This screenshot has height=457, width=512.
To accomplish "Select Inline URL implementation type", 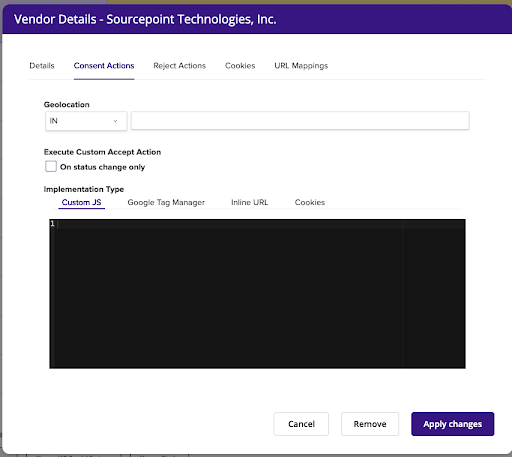I will pos(250,202).
